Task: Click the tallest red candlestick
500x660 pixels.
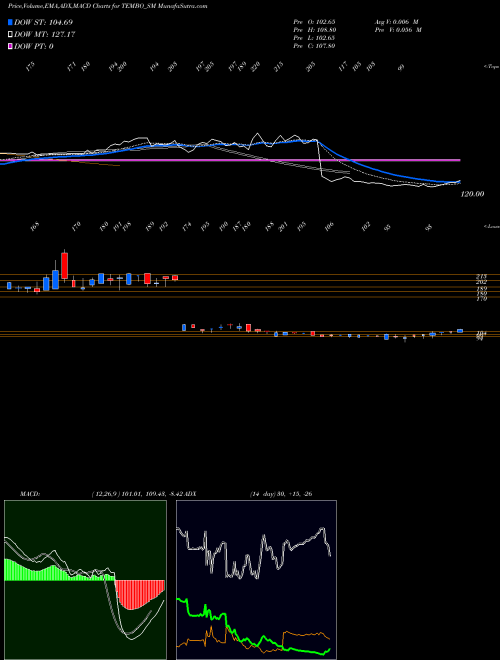Action: (x=64, y=265)
